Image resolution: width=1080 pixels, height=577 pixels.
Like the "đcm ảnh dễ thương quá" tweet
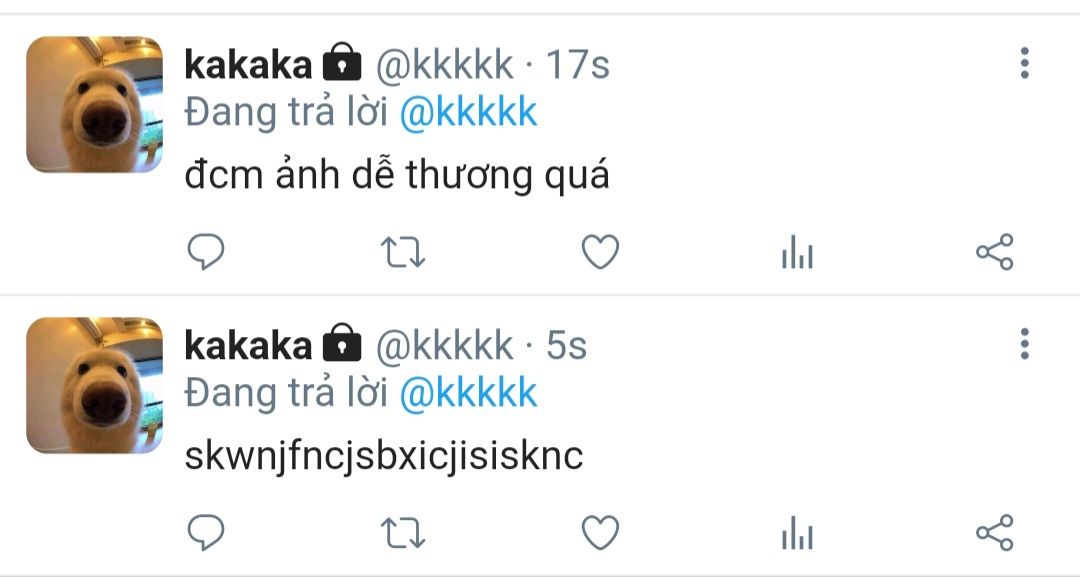click(601, 251)
